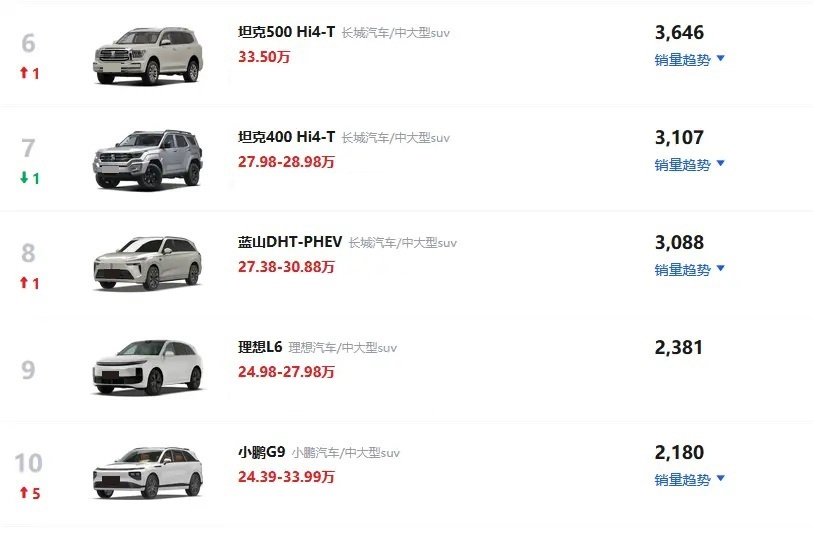Viewport: 813px width, 533px height.
Task: Open the 小鹏G9 model title link
Action: (261, 452)
